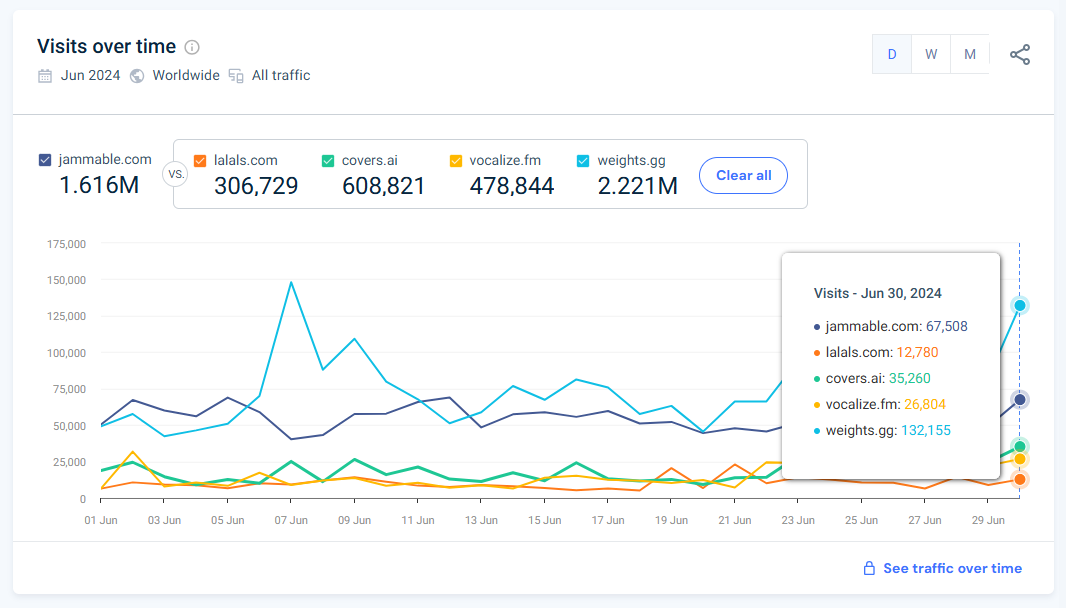
Task: Click the Clear all button
Action: (x=743, y=175)
